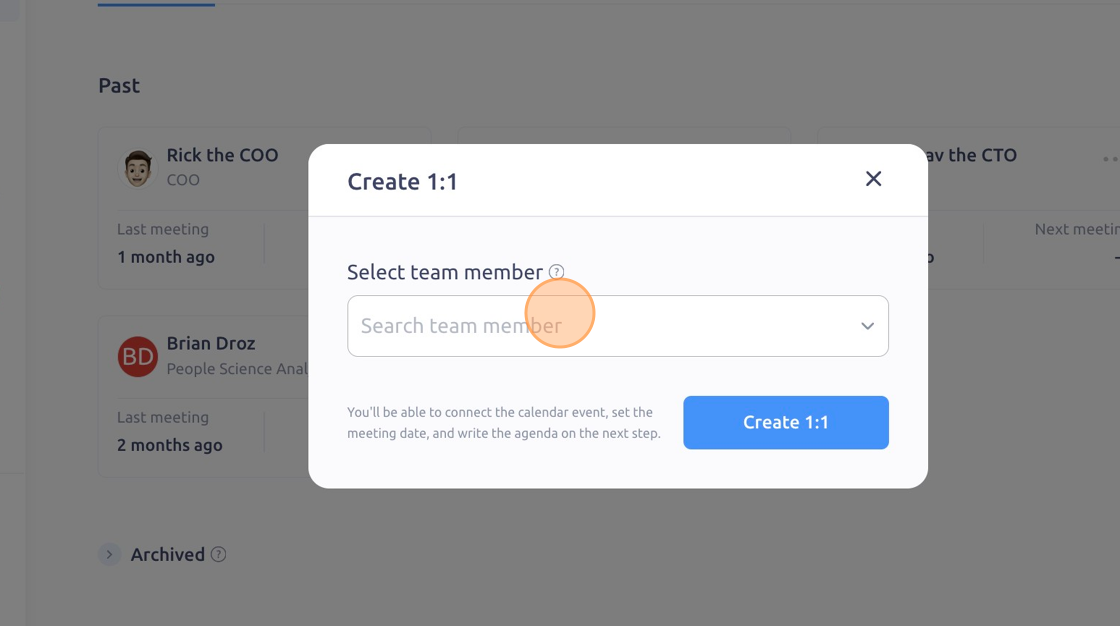The image size is (1120, 626).
Task: Open three-dots menu on CTO card
Action: pos(1110,159)
